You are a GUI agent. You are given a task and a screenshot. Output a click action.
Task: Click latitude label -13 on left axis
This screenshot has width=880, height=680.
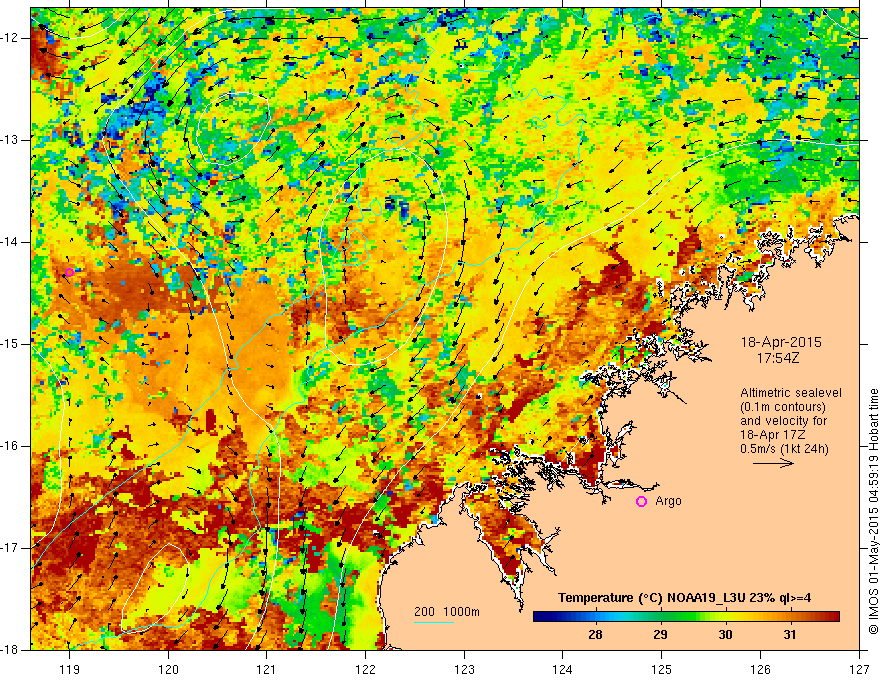pyautogui.click(x=11, y=140)
